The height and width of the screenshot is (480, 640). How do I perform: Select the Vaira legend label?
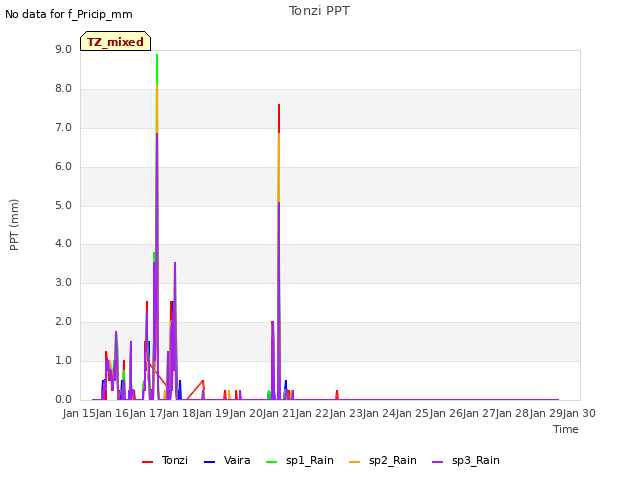[237, 460]
